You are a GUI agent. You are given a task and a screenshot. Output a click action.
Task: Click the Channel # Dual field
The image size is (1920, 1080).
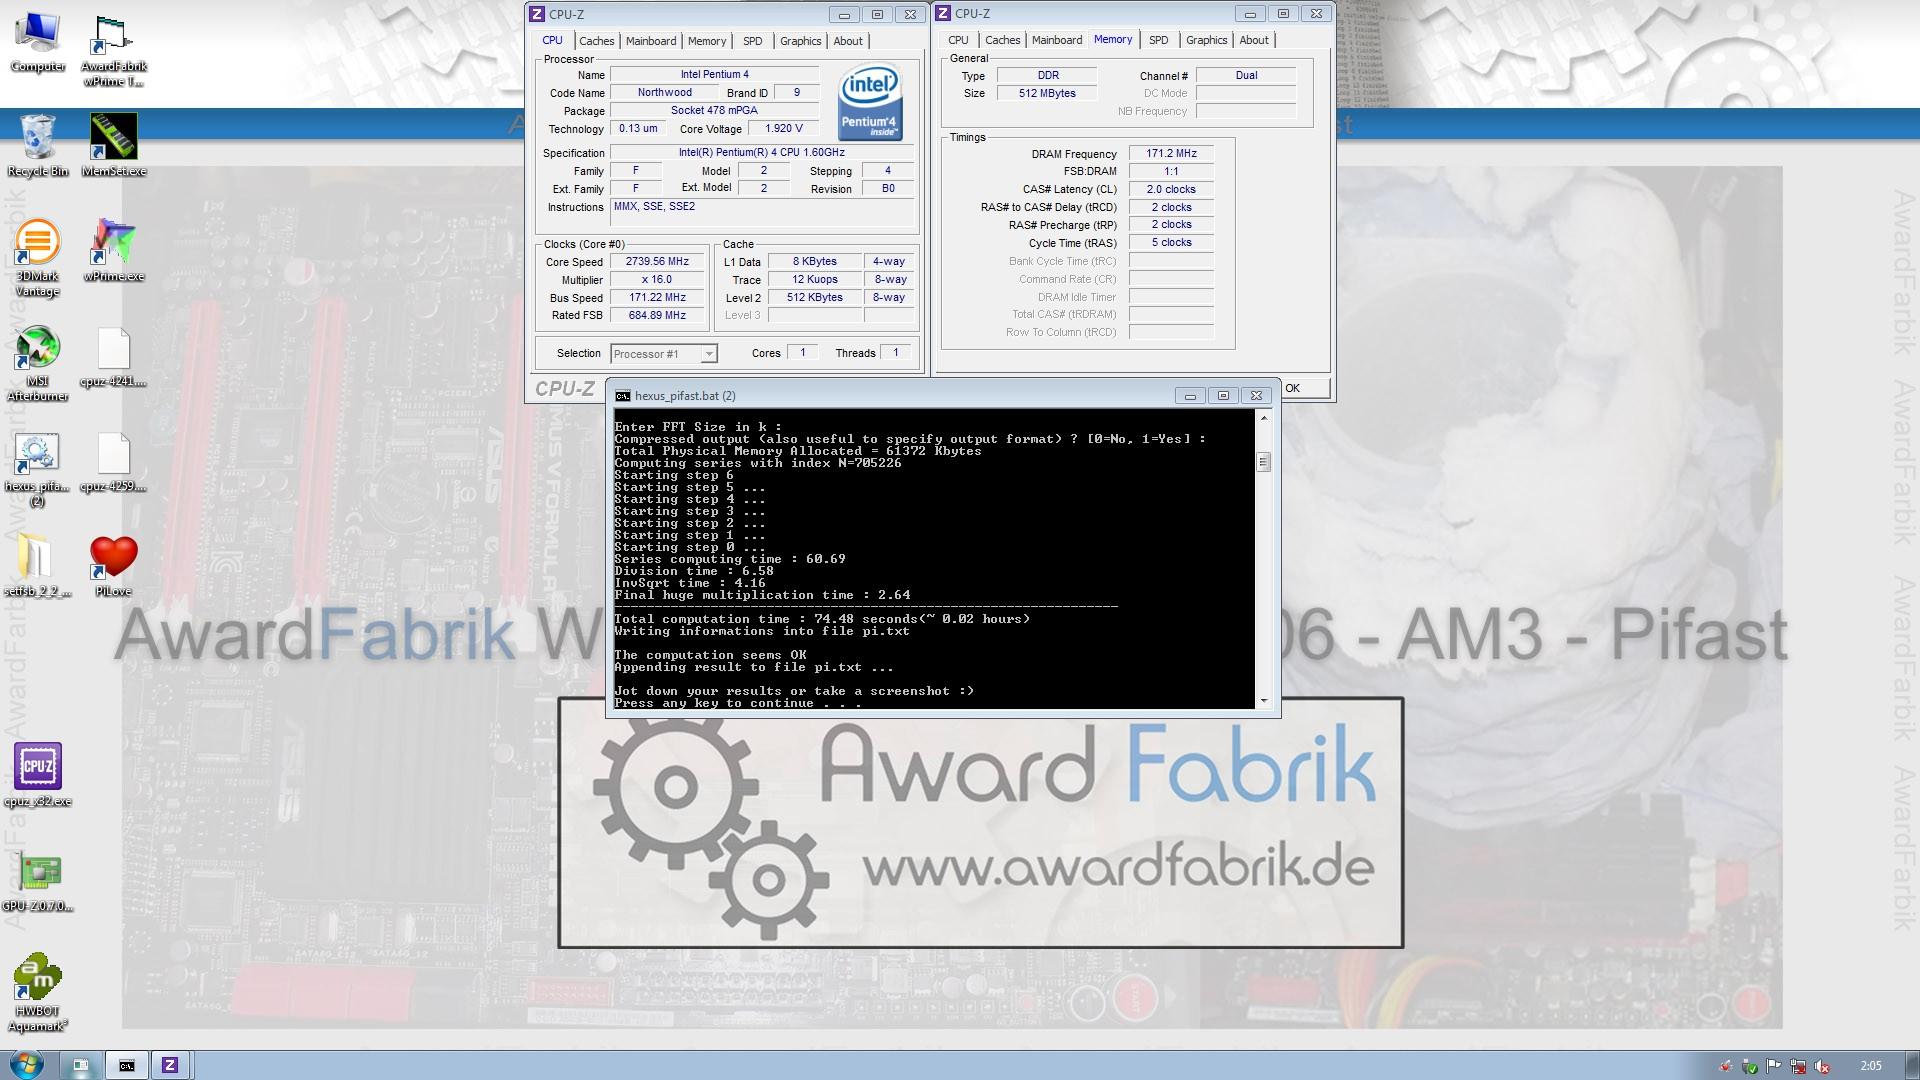click(1246, 76)
